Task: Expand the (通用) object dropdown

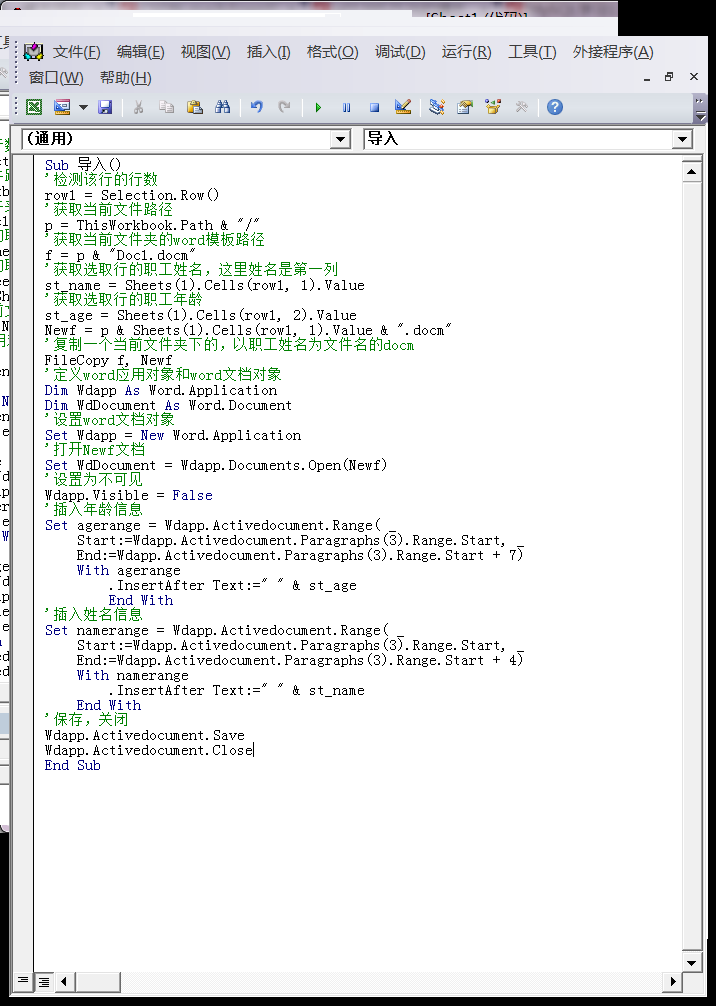Action: point(340,140)
